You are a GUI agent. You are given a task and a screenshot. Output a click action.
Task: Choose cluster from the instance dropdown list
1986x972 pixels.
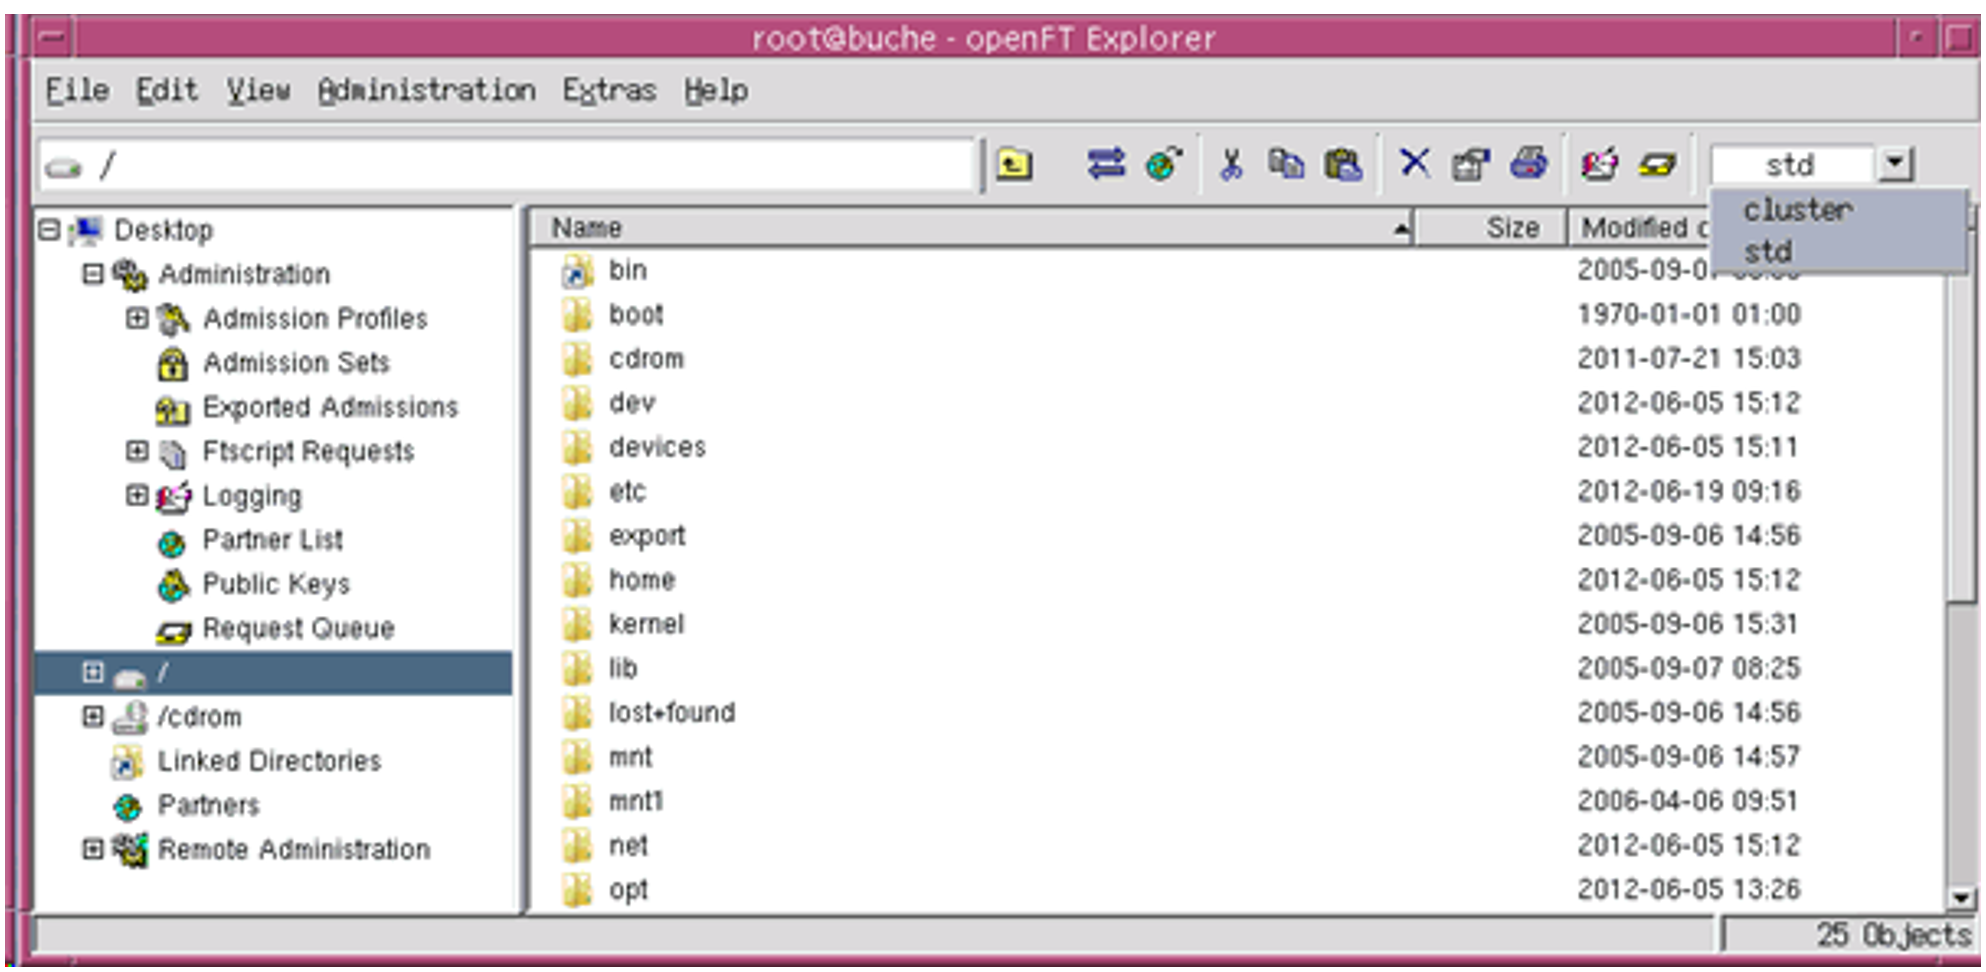[1797, 210]
